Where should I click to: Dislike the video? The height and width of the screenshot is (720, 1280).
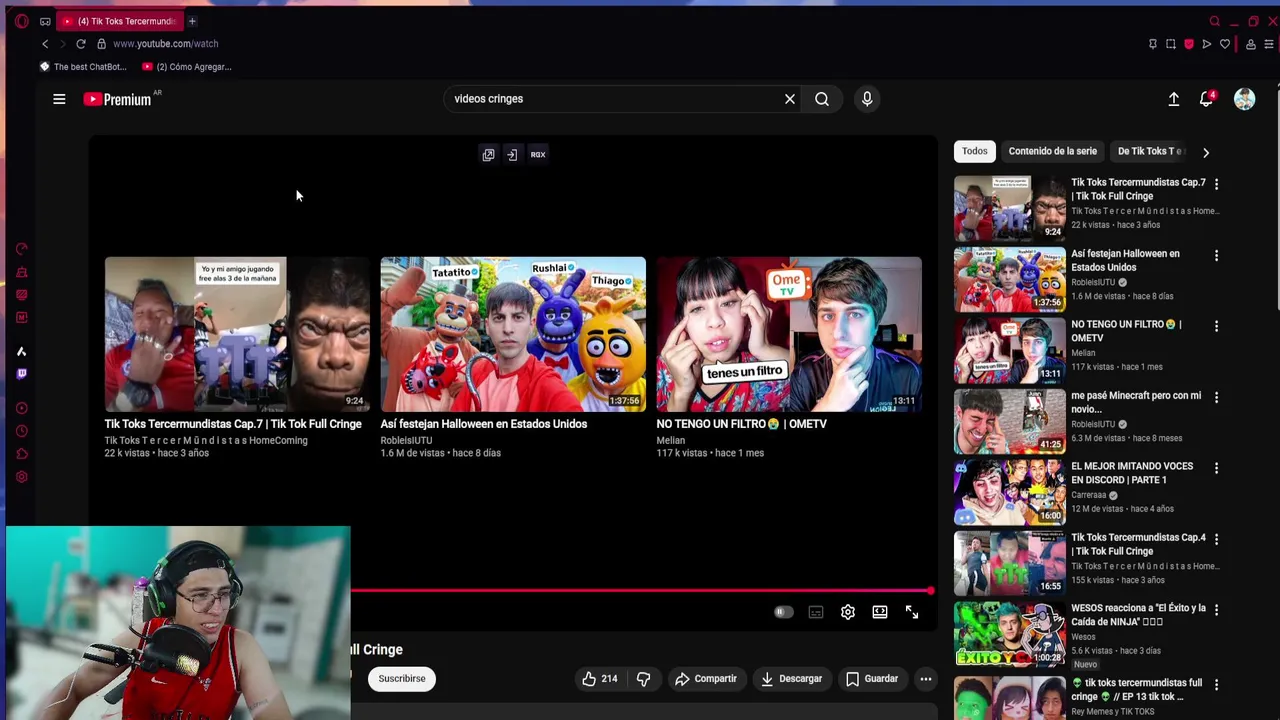[x=644, y=679]
